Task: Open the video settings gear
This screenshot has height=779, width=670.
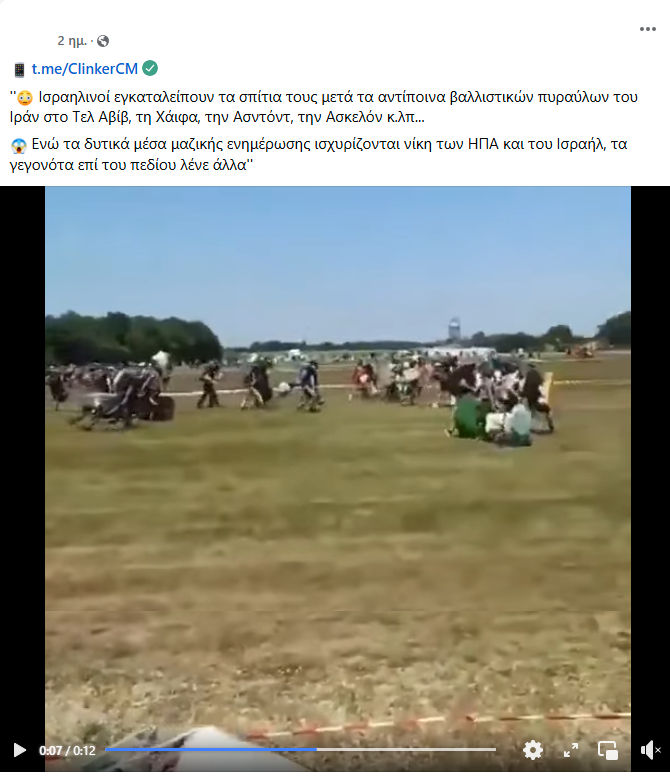Action: 533,750
